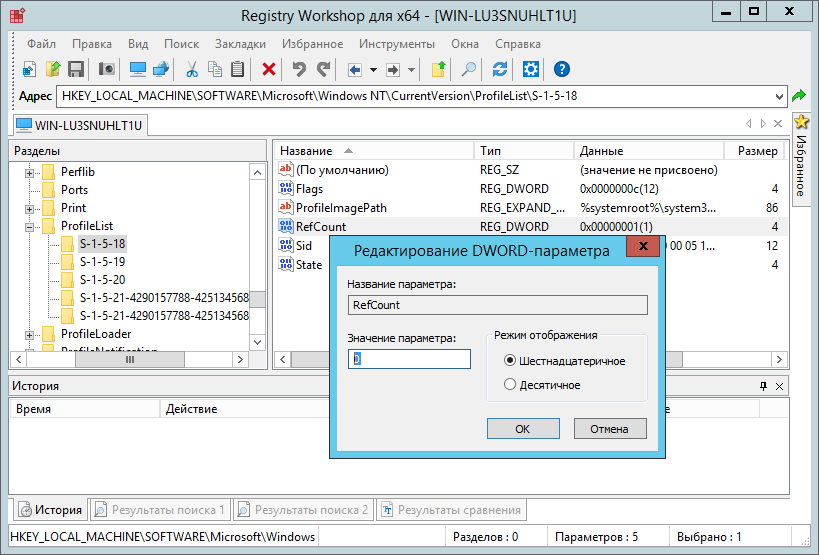Screen dimensions: 819x555
Task: Select the Ports key
Action: 74,190
